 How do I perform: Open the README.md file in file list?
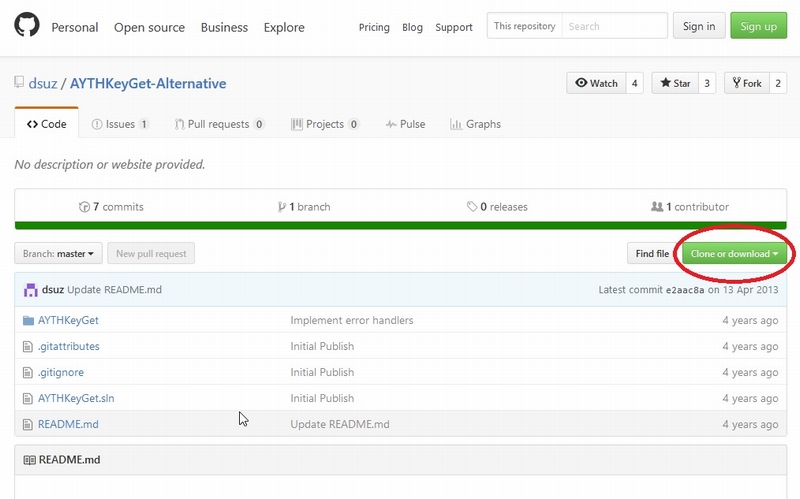(68, 425)
